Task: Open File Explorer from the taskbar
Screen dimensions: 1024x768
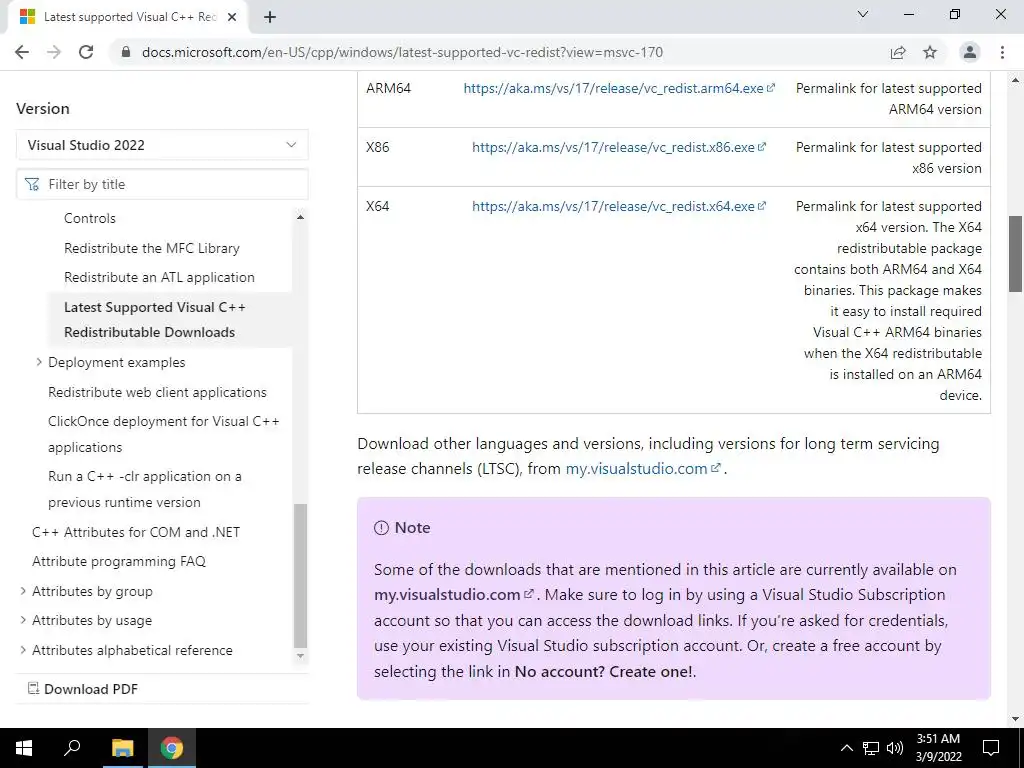Action: (122, 748)
